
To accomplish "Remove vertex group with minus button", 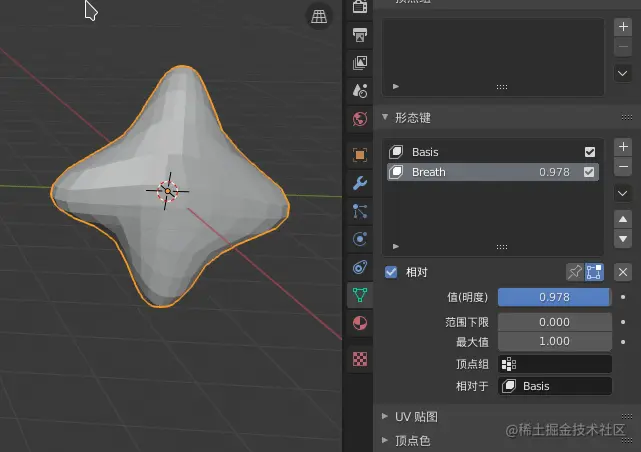I will tap(623, 47).
